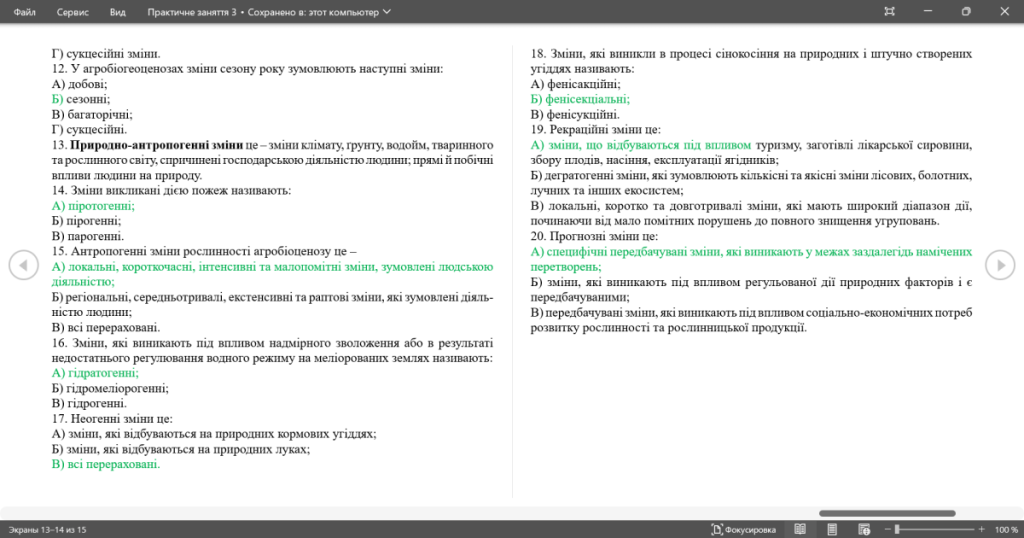Click the horizontal scrollbar thumb

click(887, 513)
